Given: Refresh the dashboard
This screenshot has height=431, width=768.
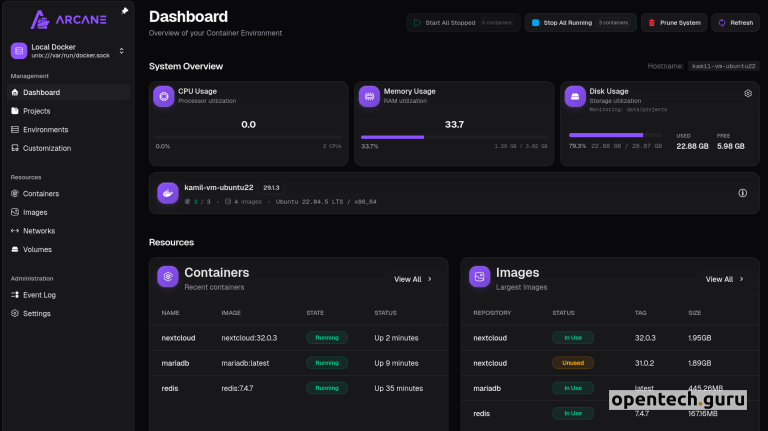Looking at the screenshot, I should tap(735, 22).
